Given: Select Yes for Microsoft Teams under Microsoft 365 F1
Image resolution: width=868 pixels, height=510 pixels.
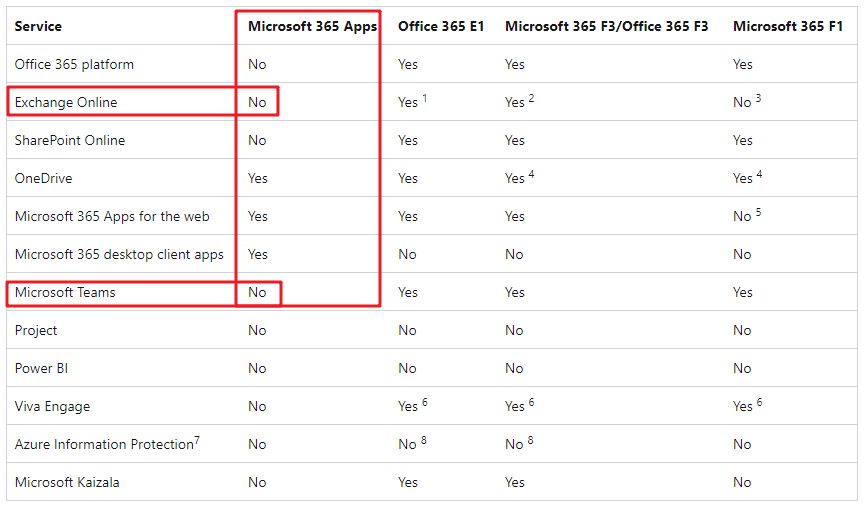Looking at the screenshot, I should pyautogui.click(x=742, y=292).
